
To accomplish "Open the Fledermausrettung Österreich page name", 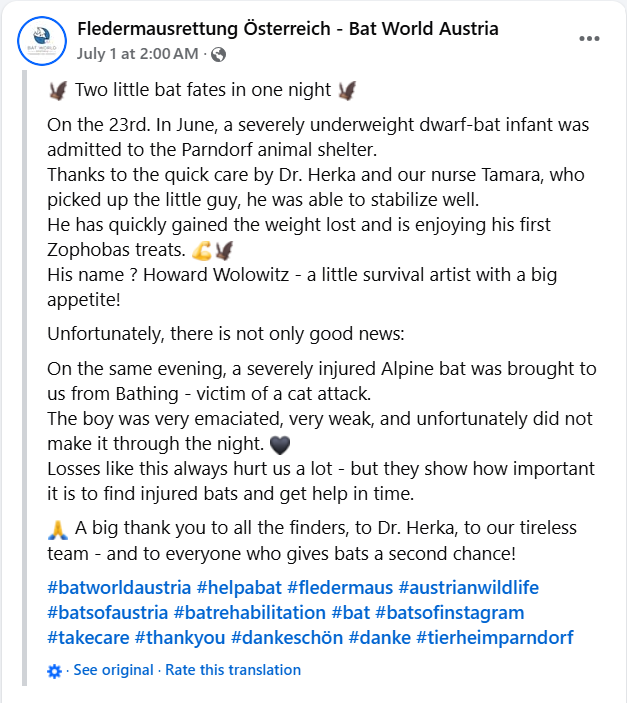I will [x=287, y=29].
